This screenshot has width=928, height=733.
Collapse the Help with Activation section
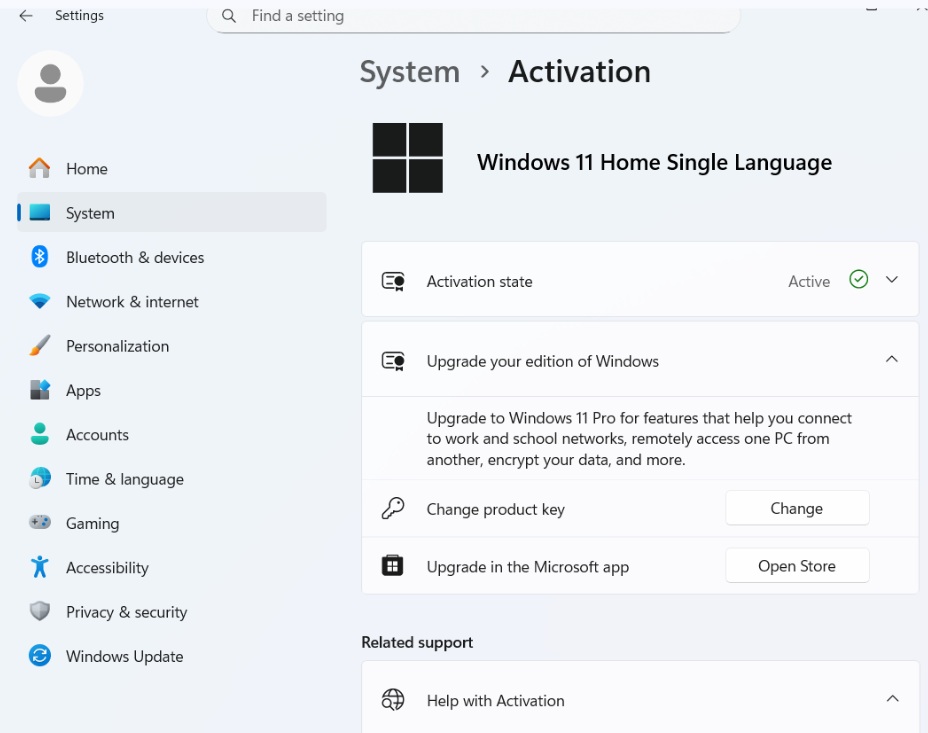892,699
